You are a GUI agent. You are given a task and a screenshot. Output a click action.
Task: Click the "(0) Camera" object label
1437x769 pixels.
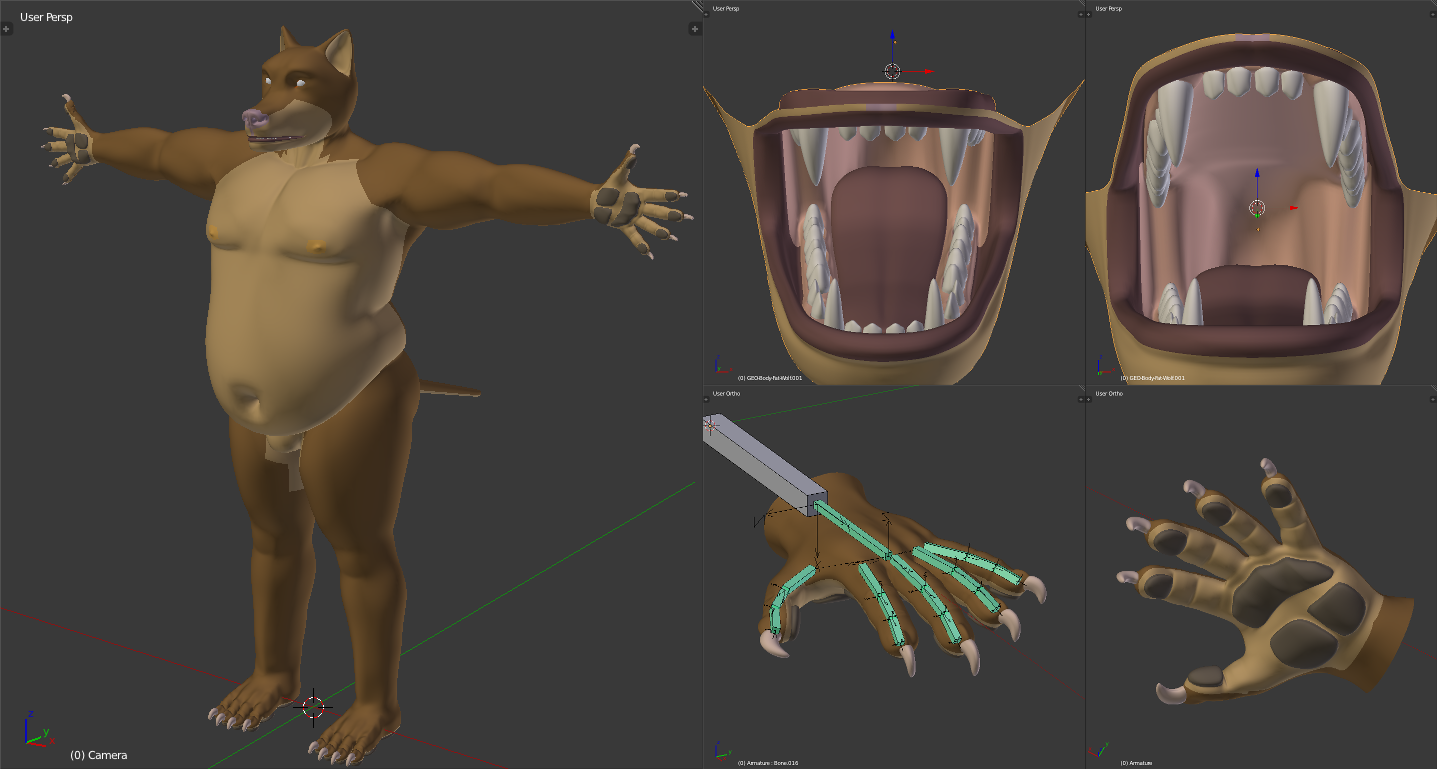coord(98,755)
